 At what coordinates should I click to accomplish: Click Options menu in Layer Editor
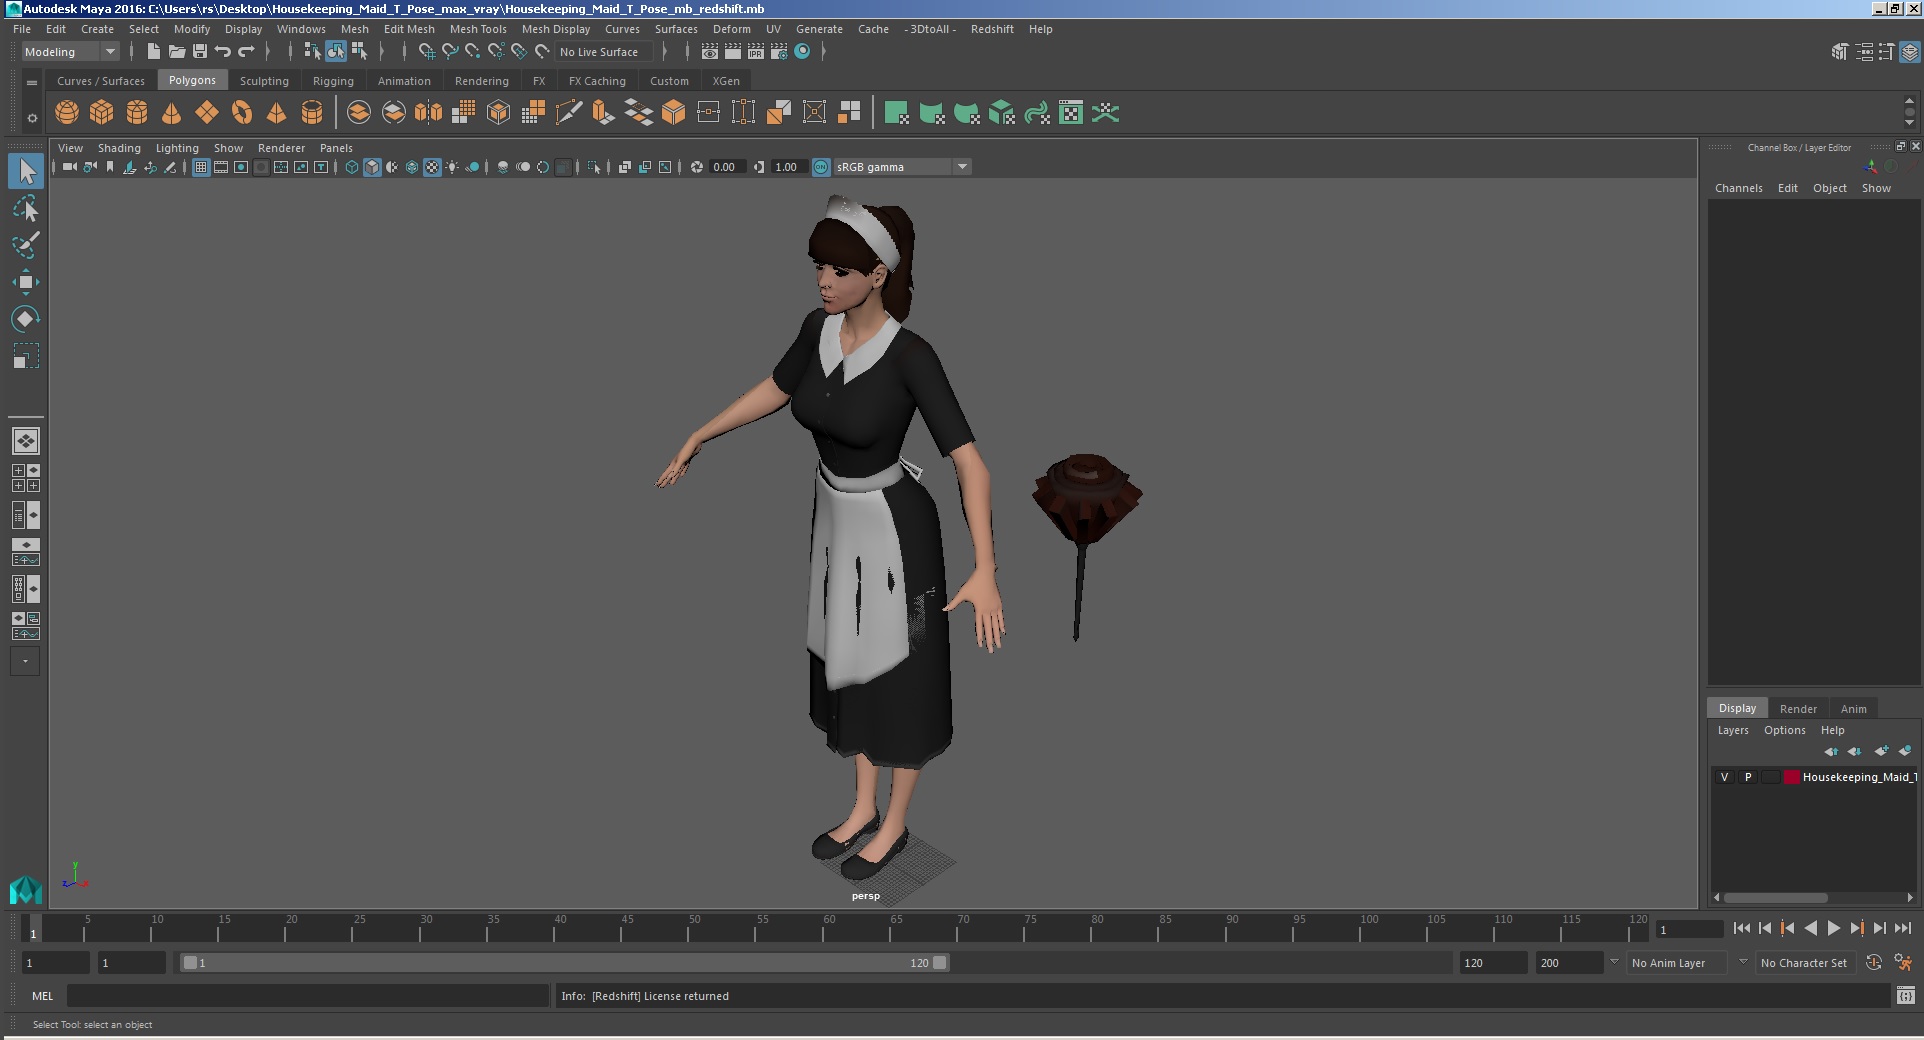click(x=1785, y=730)
